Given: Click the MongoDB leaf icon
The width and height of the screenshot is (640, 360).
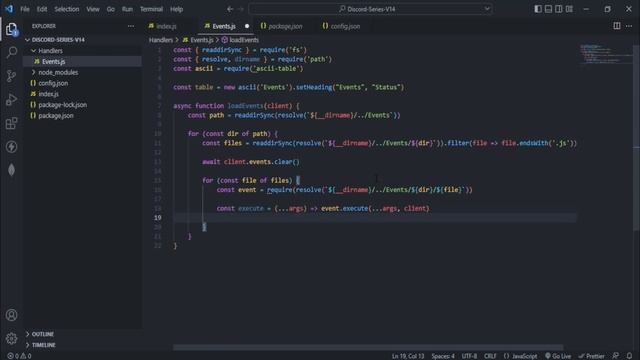Looking at the screenshot, I should (11, 170).
